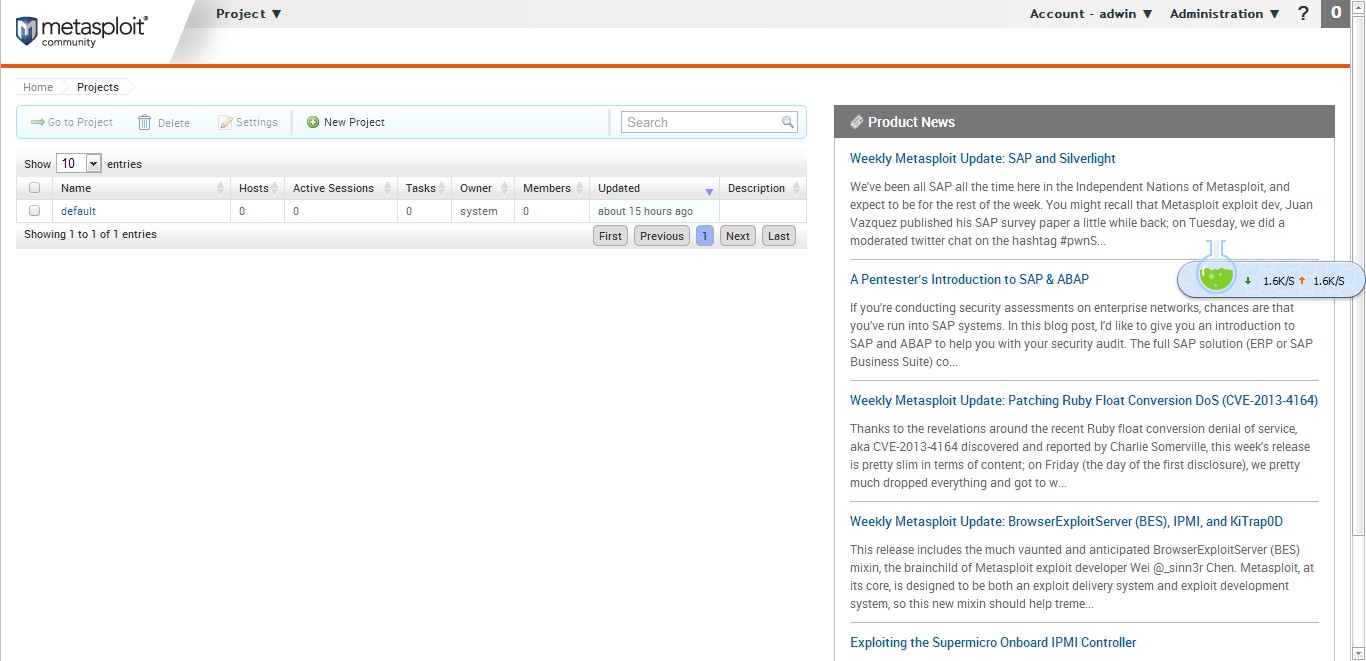Sort by Active Sessions column

tap(341, 188)
